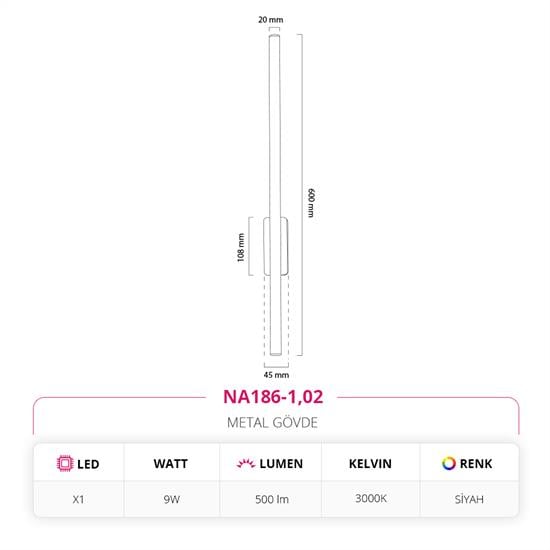Click the LUMEN header label

(x=281, y=464)
